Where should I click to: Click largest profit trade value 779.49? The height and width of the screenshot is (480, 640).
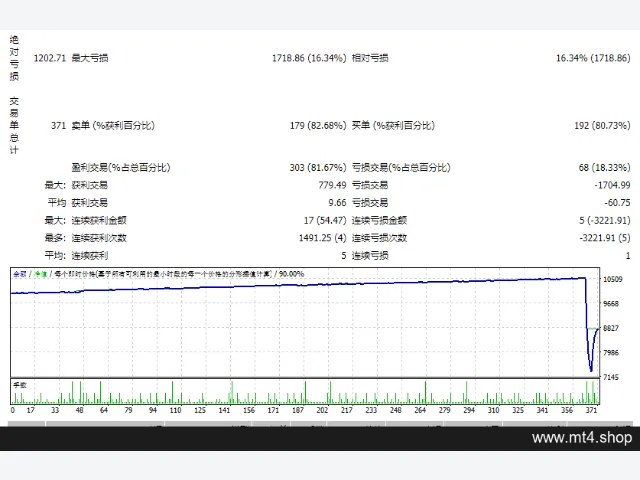tap(332, 185)
